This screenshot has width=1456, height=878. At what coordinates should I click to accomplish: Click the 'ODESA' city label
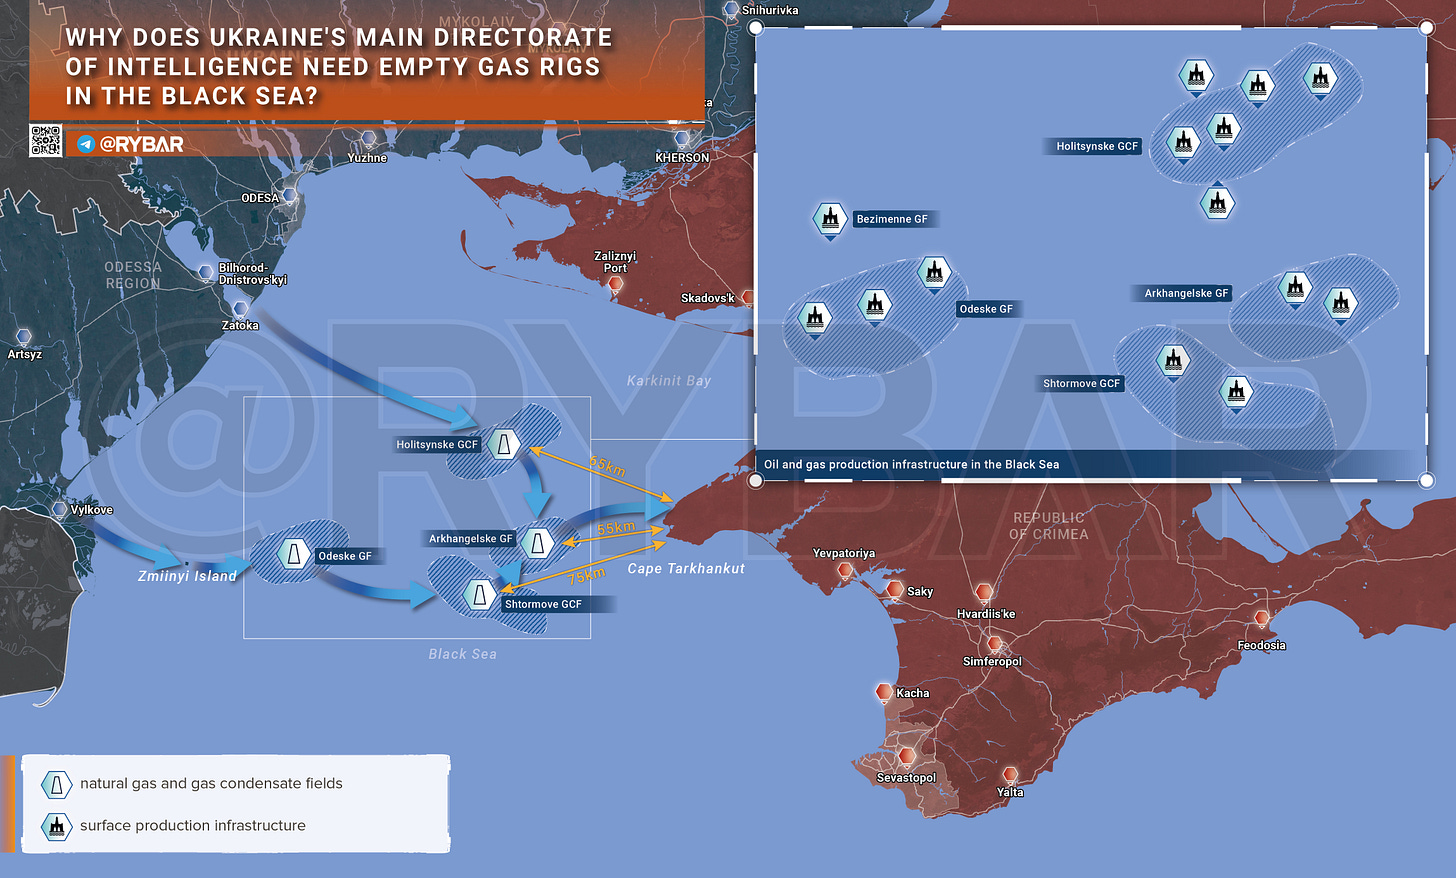pyautogui.click(x=260, y=198)
